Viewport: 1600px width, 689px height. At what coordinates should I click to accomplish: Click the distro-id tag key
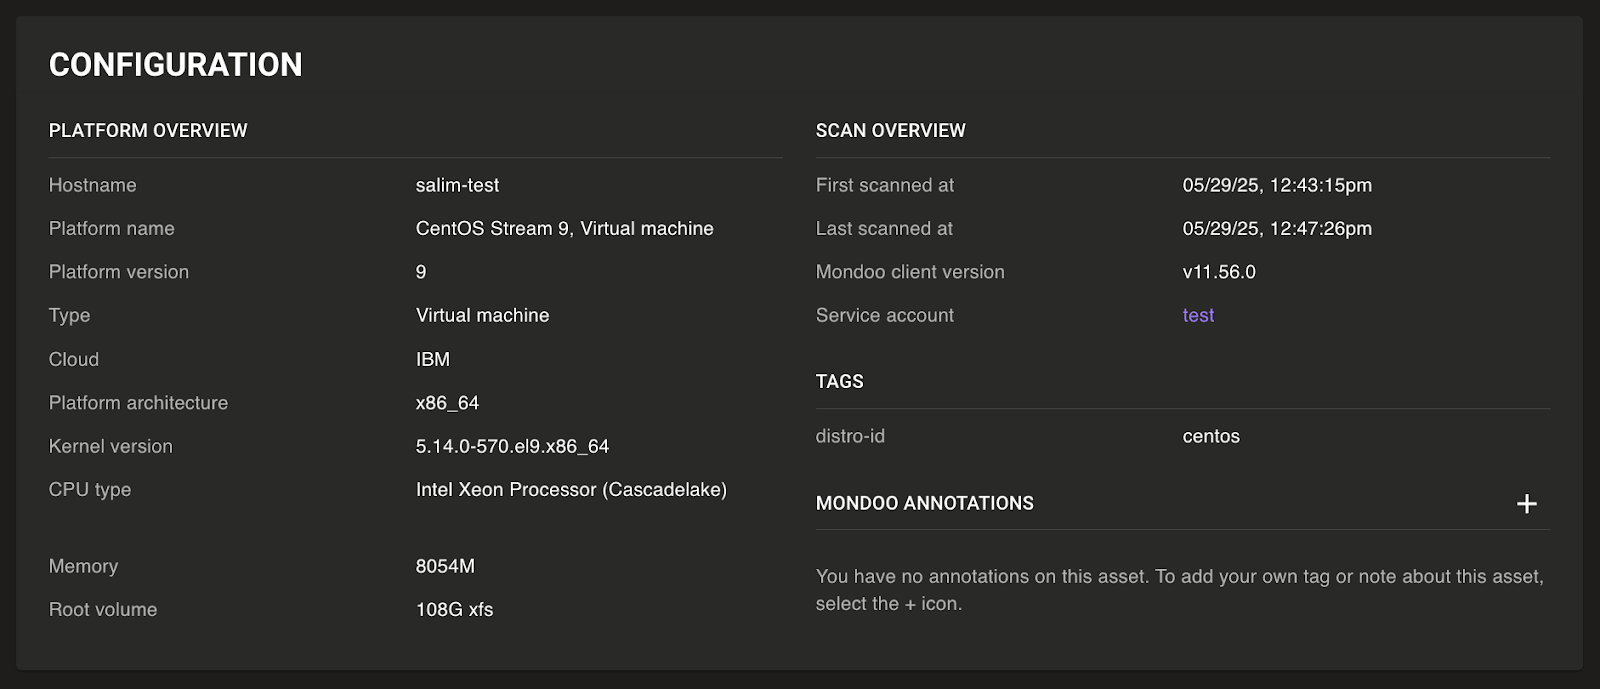850,436
